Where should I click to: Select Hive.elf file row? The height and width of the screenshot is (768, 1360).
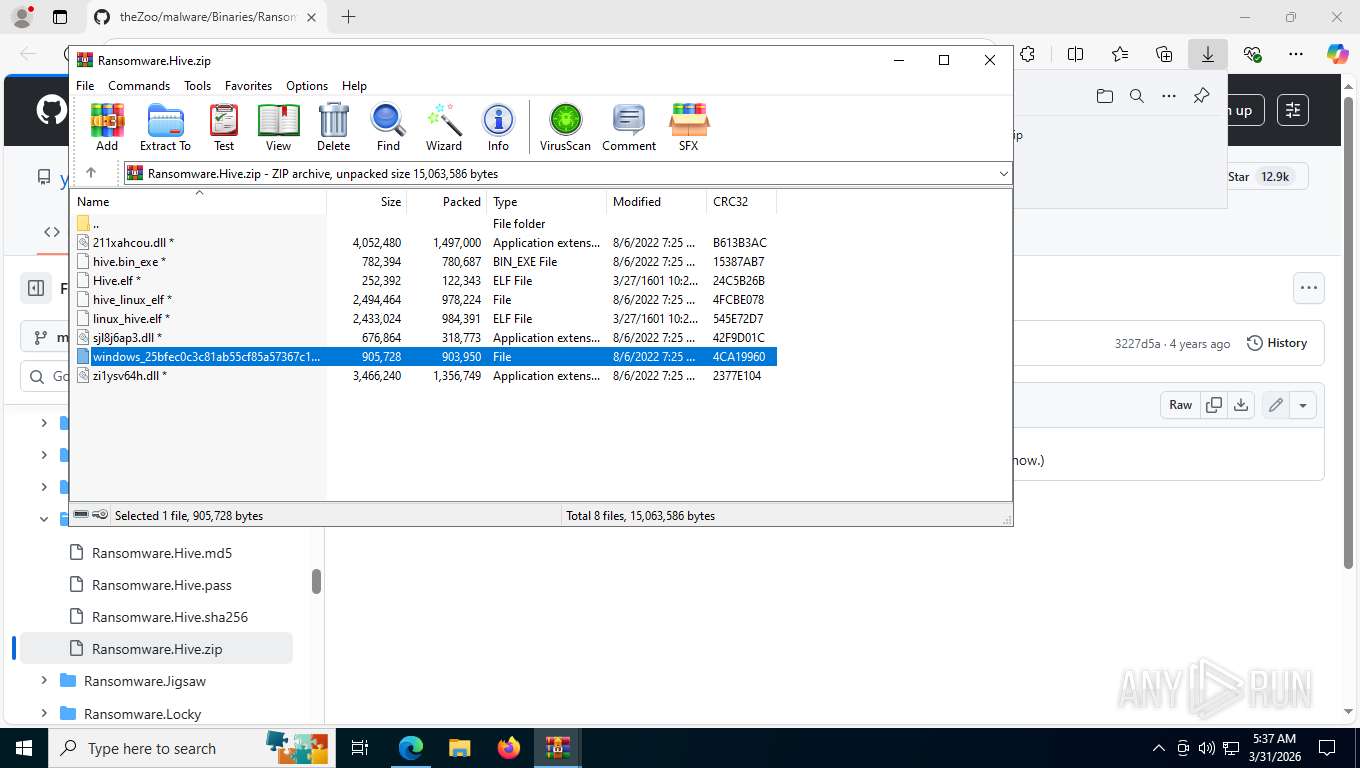click(x=423, y=281)
